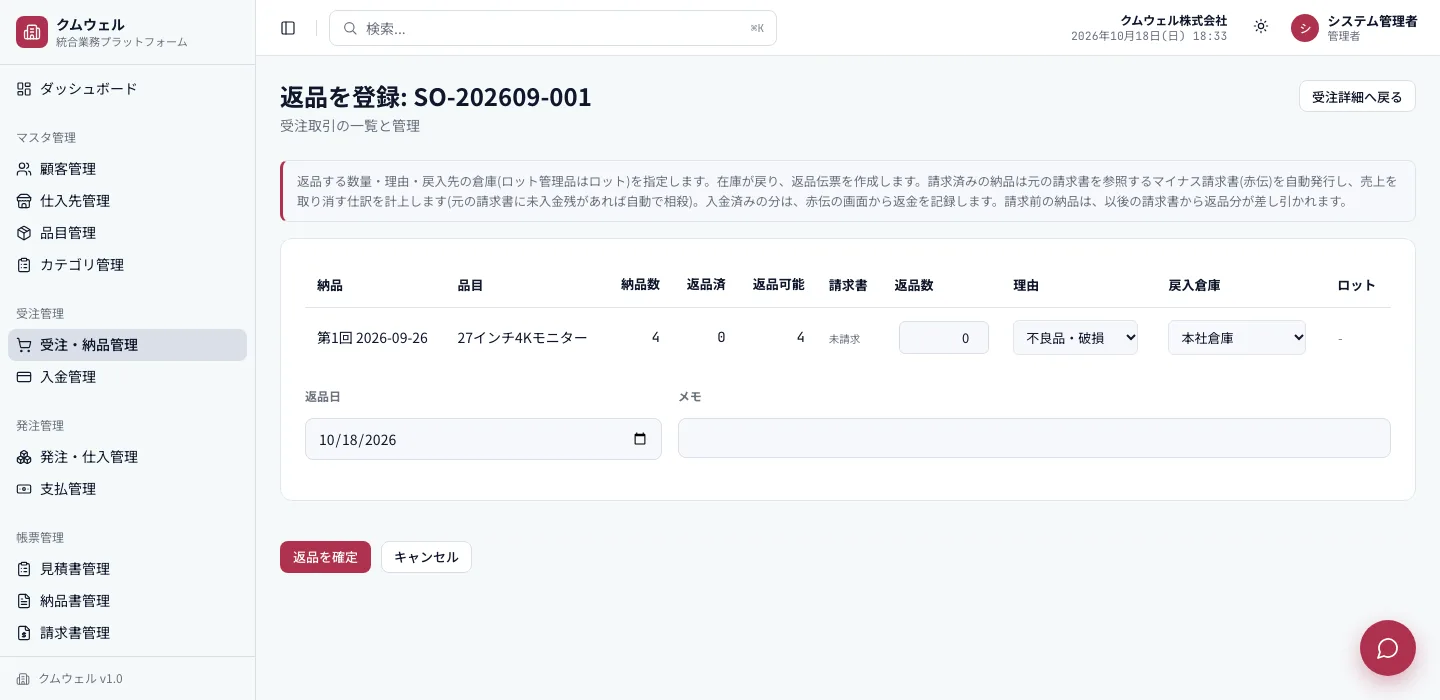Image resolution: width=1440 pixels, height=700 pixels.
Task: Open 納品書管理 page
Action: [127, 601]
